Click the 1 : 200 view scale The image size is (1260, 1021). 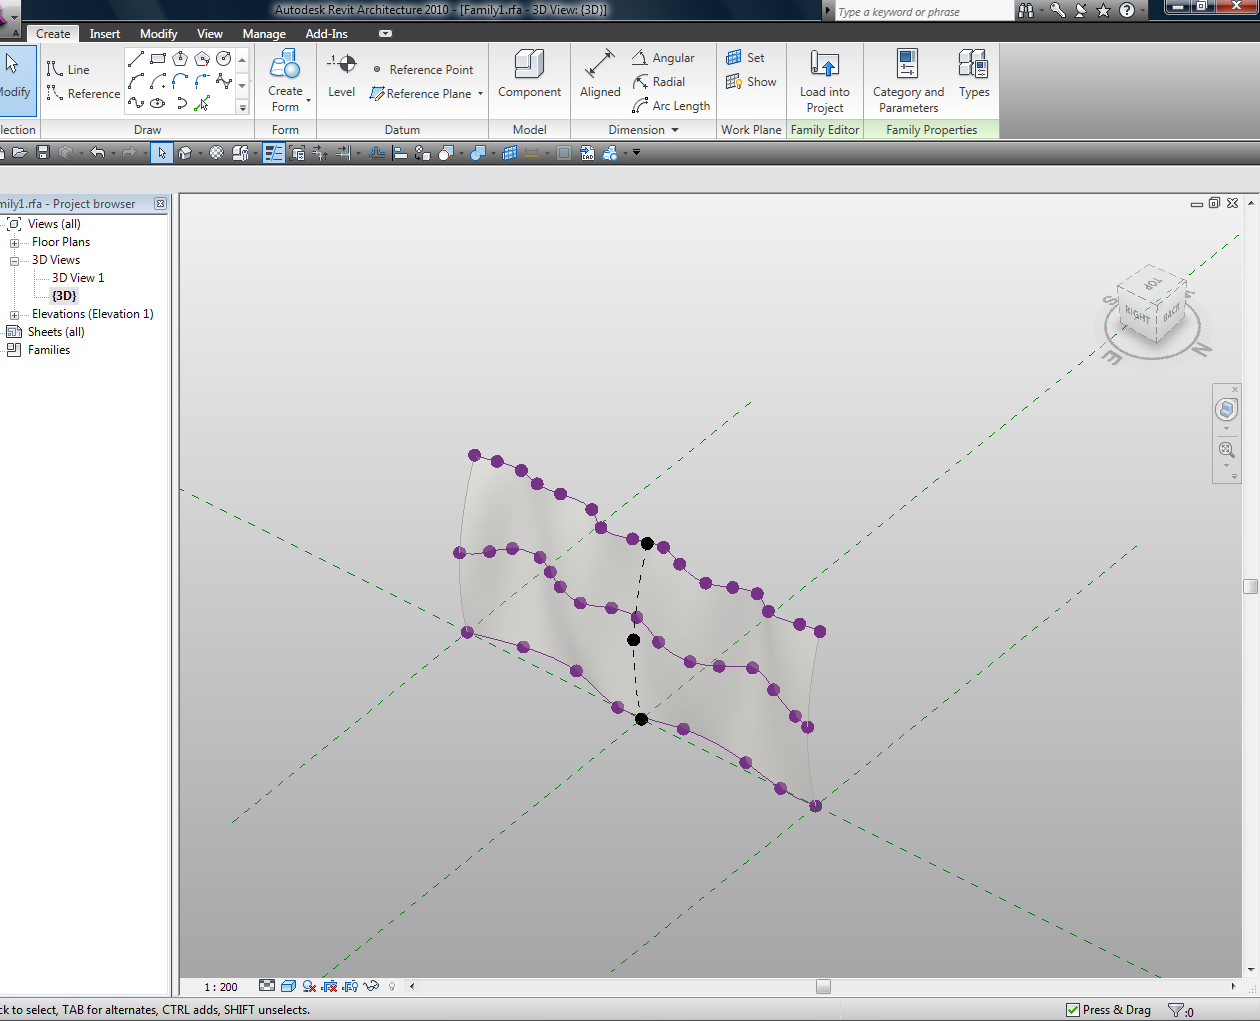click(x=221, y=987)
